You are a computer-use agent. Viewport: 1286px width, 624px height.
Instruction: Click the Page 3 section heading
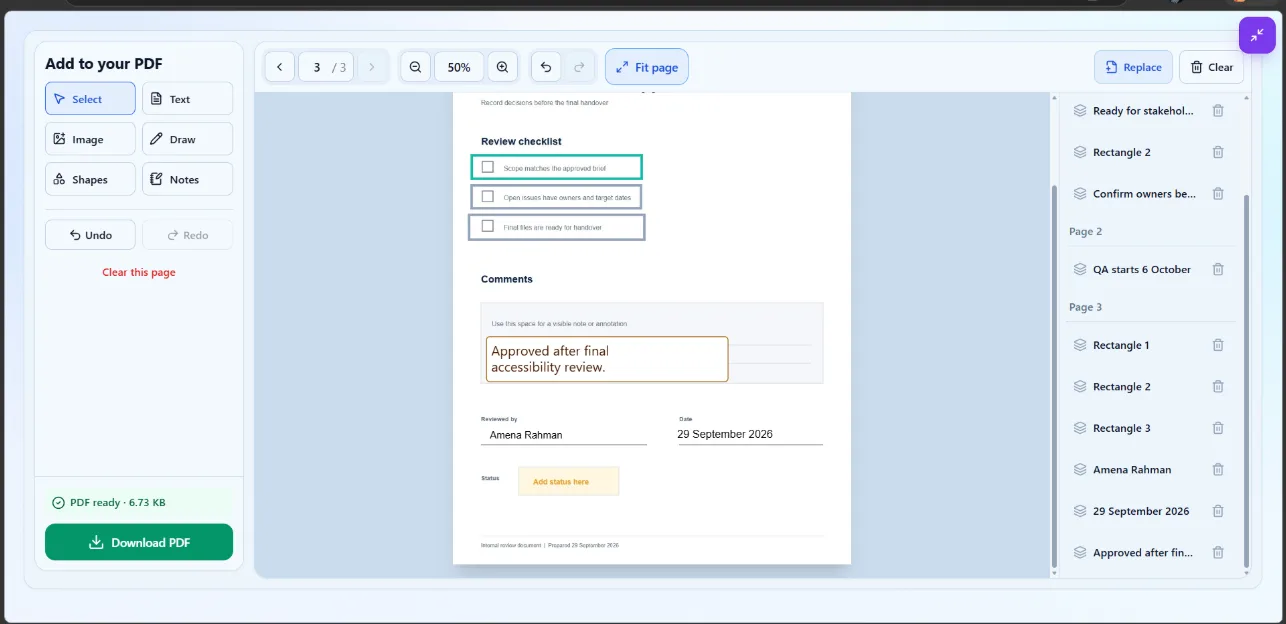[x=1085, y=307]
